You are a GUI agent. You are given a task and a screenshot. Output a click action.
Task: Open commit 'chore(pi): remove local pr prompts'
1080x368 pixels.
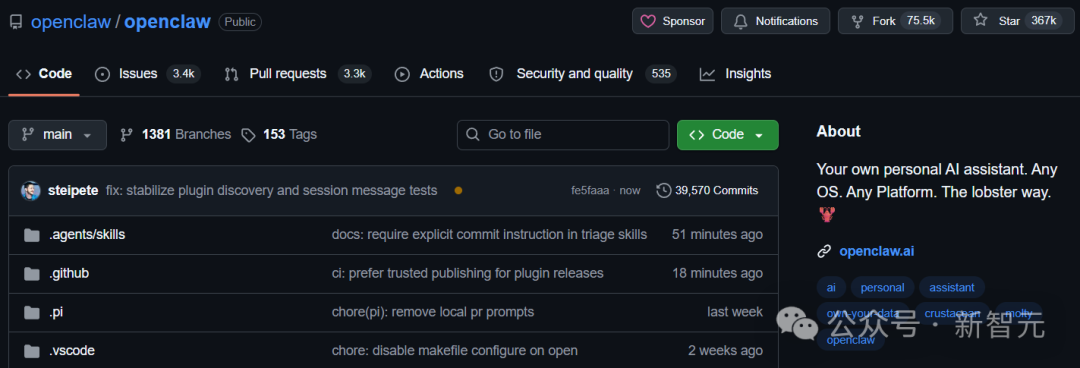[x=433, y=312]
